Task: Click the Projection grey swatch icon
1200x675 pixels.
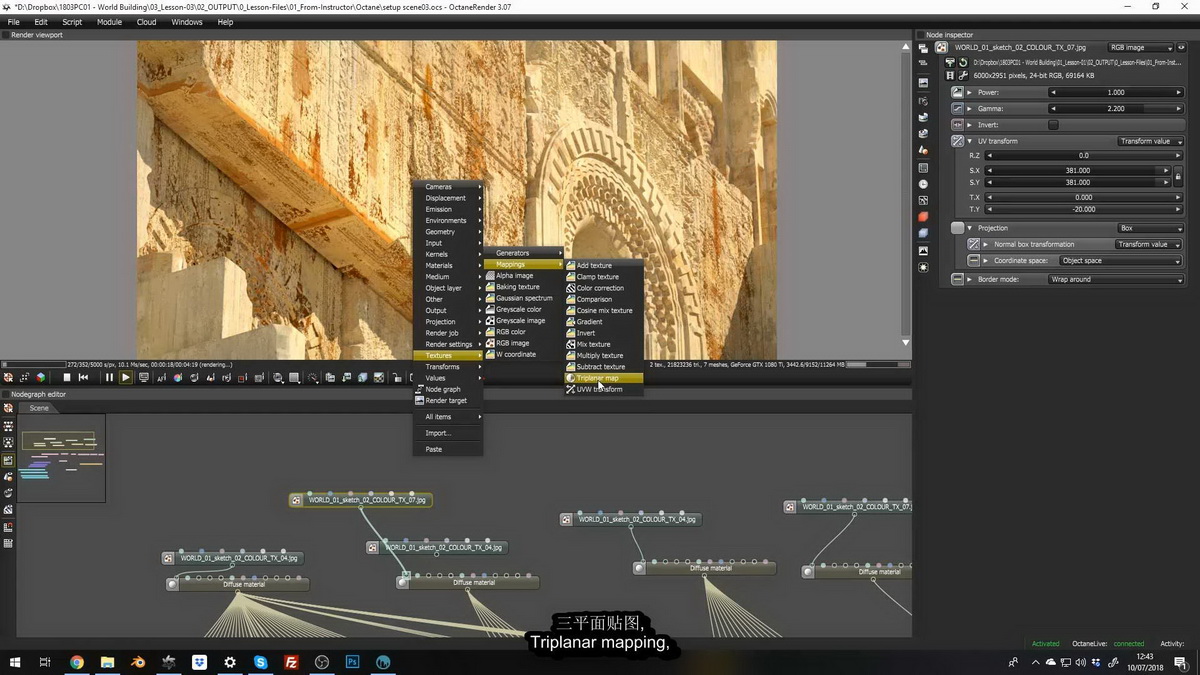Action: (x=957, y=228)
